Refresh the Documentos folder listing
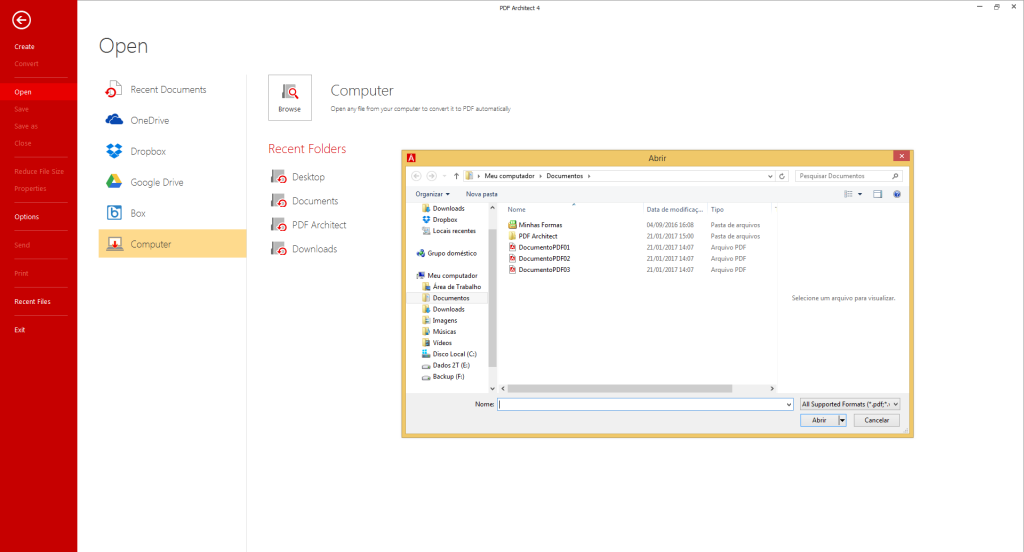This screenshot has width=1024, height=552. click(782, 176)
